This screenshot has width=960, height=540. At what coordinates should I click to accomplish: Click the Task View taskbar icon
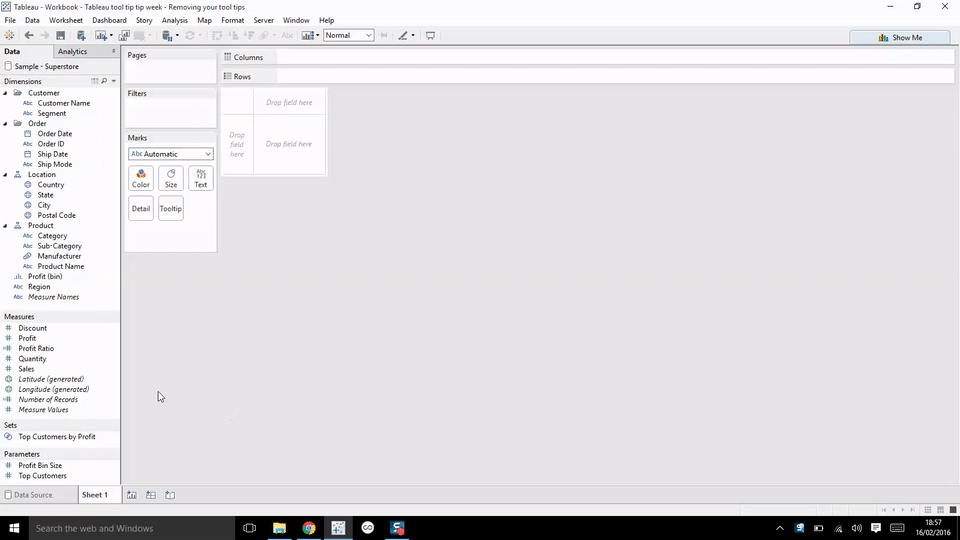(249, 528)
